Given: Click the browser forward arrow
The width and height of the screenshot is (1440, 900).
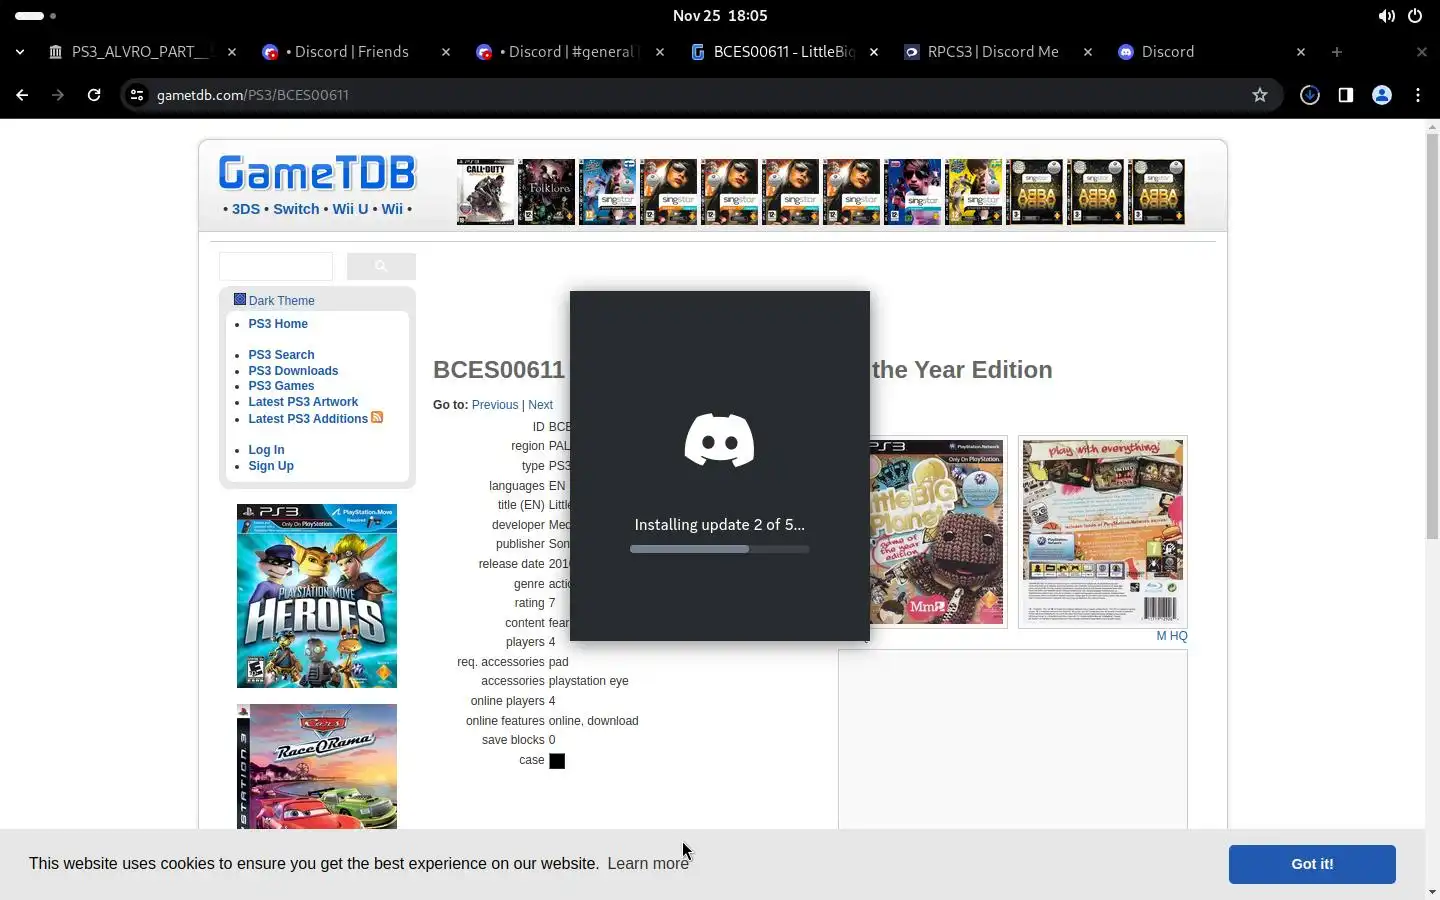Looking at the screenshot, I should pyautogui.click(x=58, y=95).
